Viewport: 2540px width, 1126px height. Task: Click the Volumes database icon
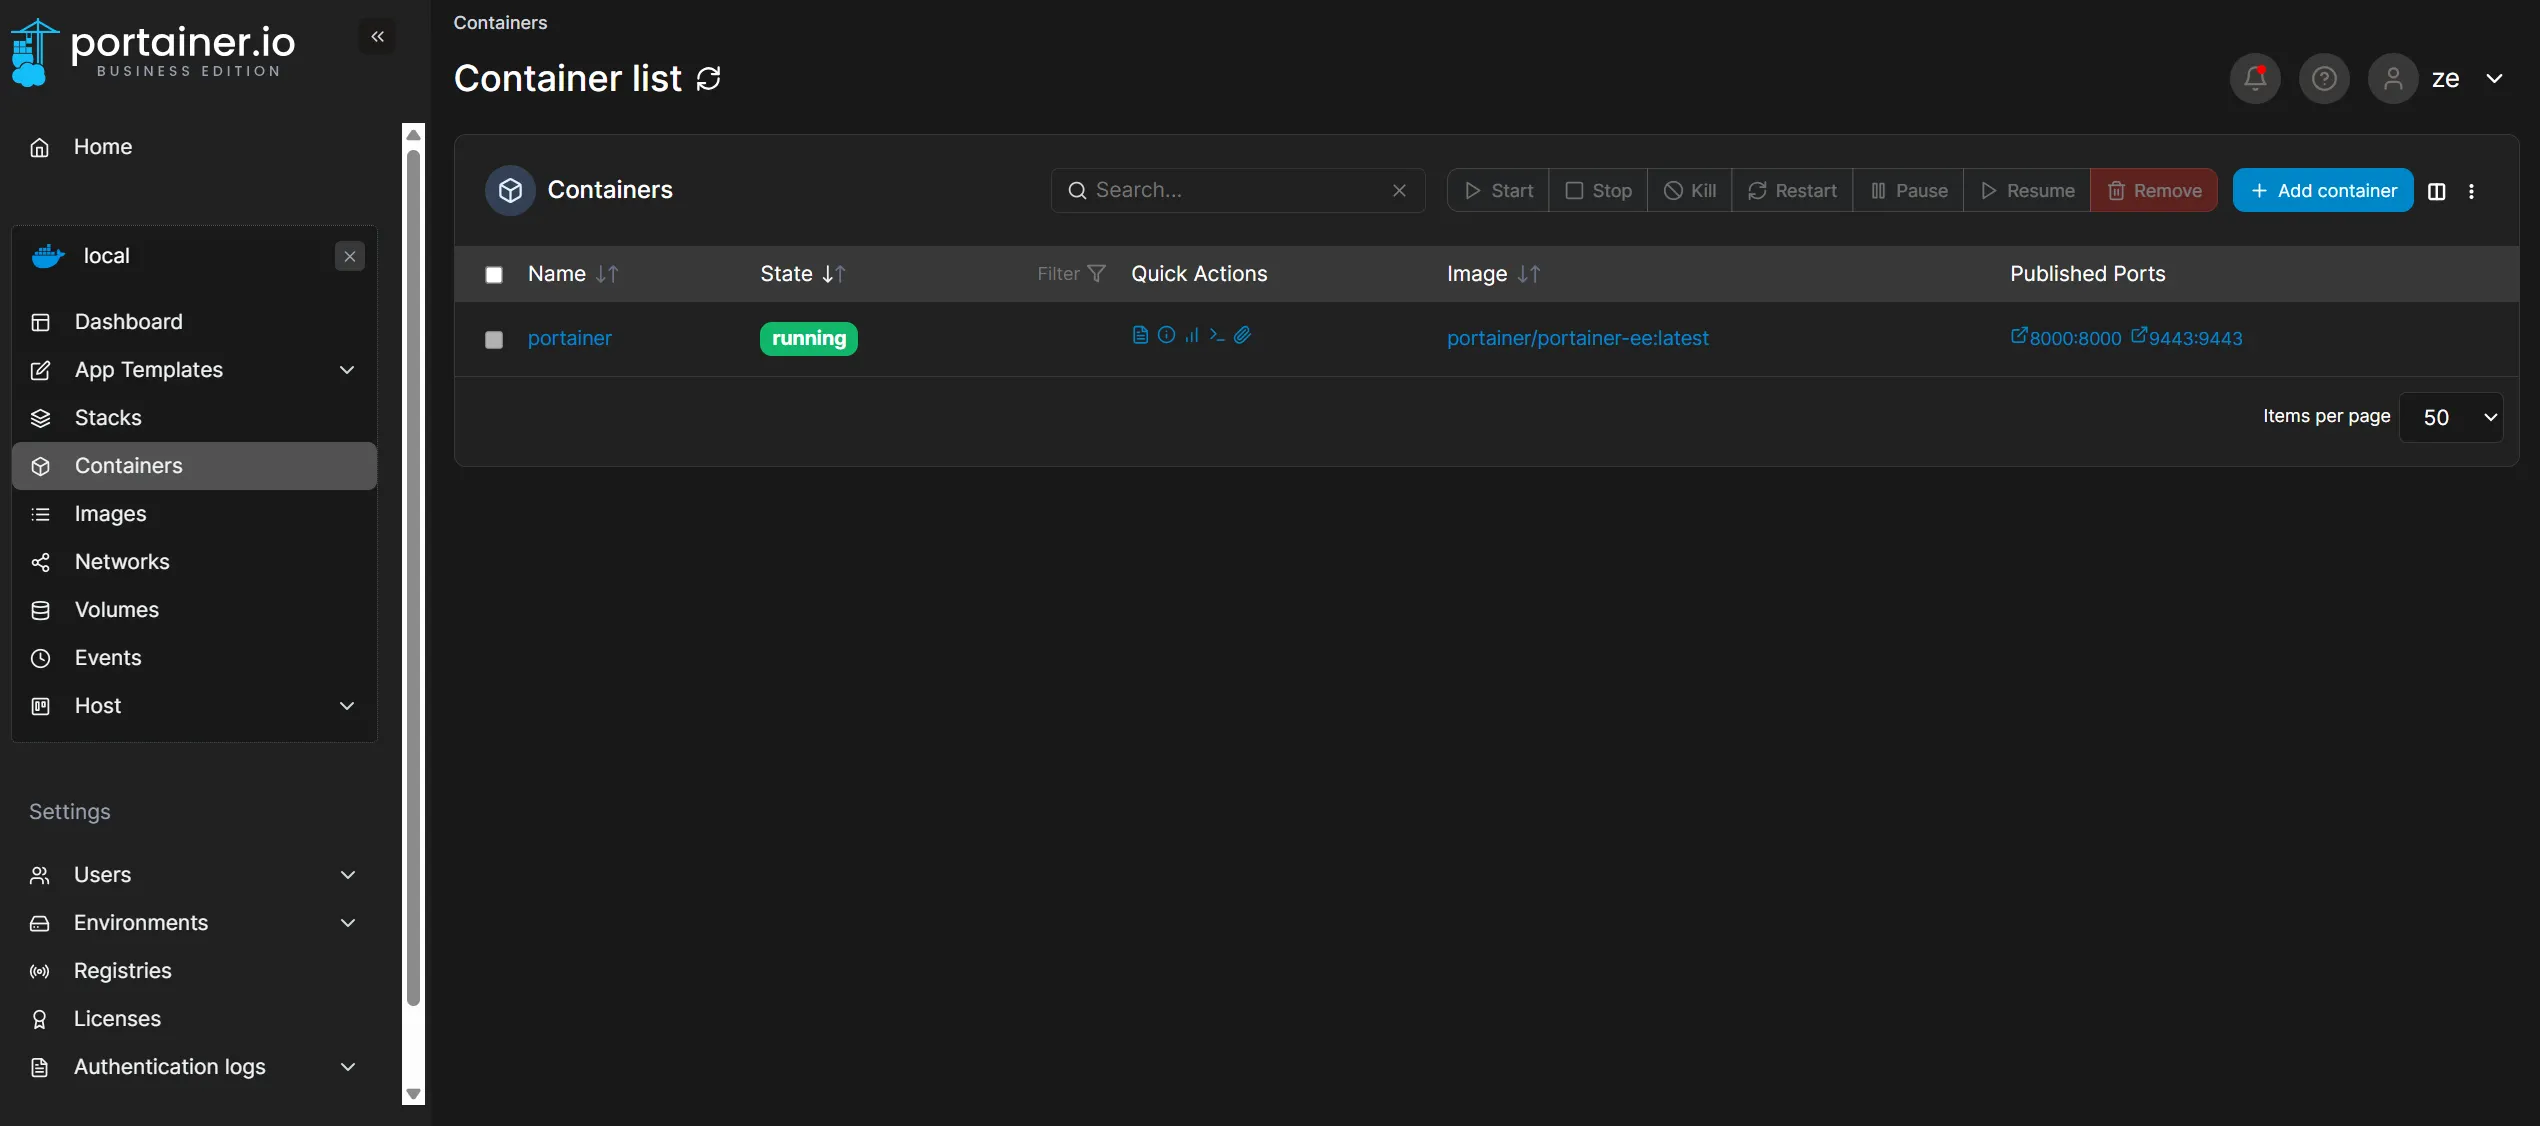(x=40, y=610)
